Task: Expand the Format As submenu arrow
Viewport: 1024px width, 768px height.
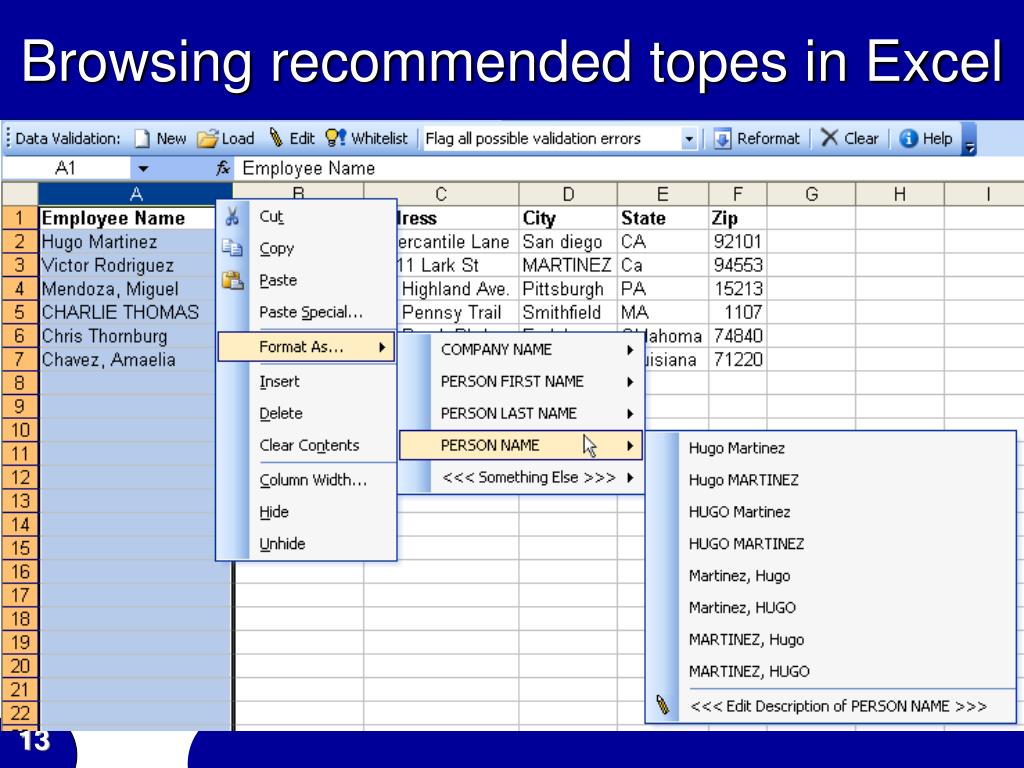Action: [x=382, y=347]
